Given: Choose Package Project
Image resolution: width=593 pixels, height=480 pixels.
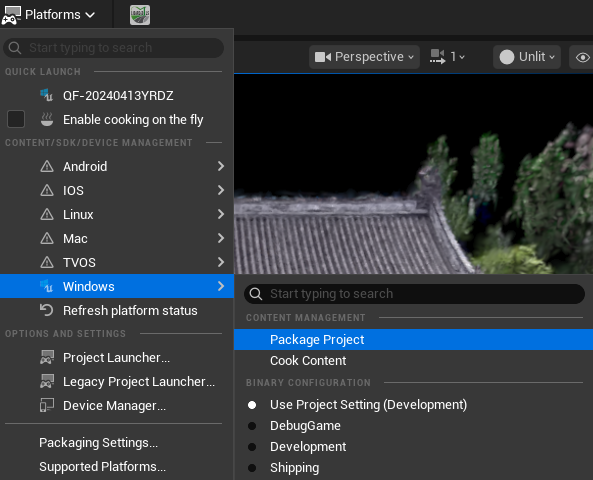Looking at the screenshot, I should 413,340.
